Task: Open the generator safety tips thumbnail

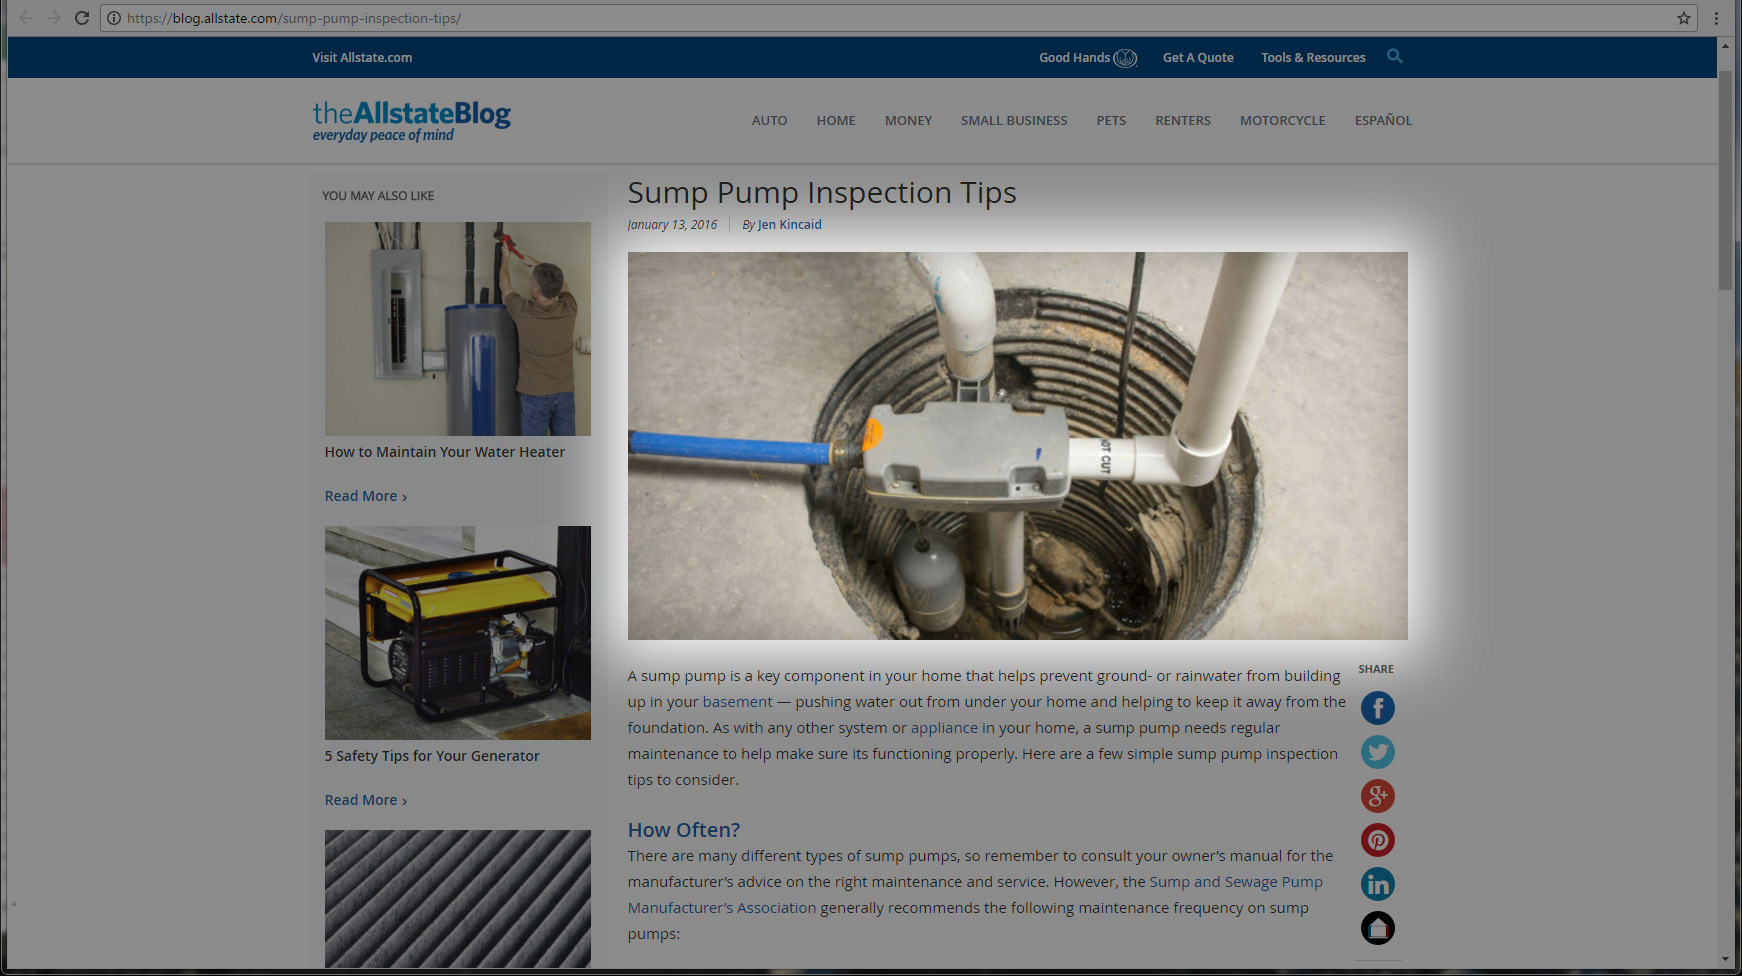Action: (x=457, y=633)
